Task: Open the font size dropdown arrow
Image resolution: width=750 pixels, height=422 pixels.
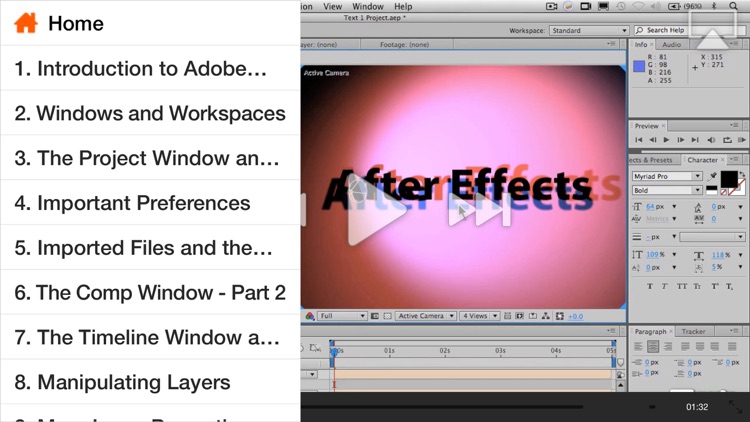Action: 674,207
